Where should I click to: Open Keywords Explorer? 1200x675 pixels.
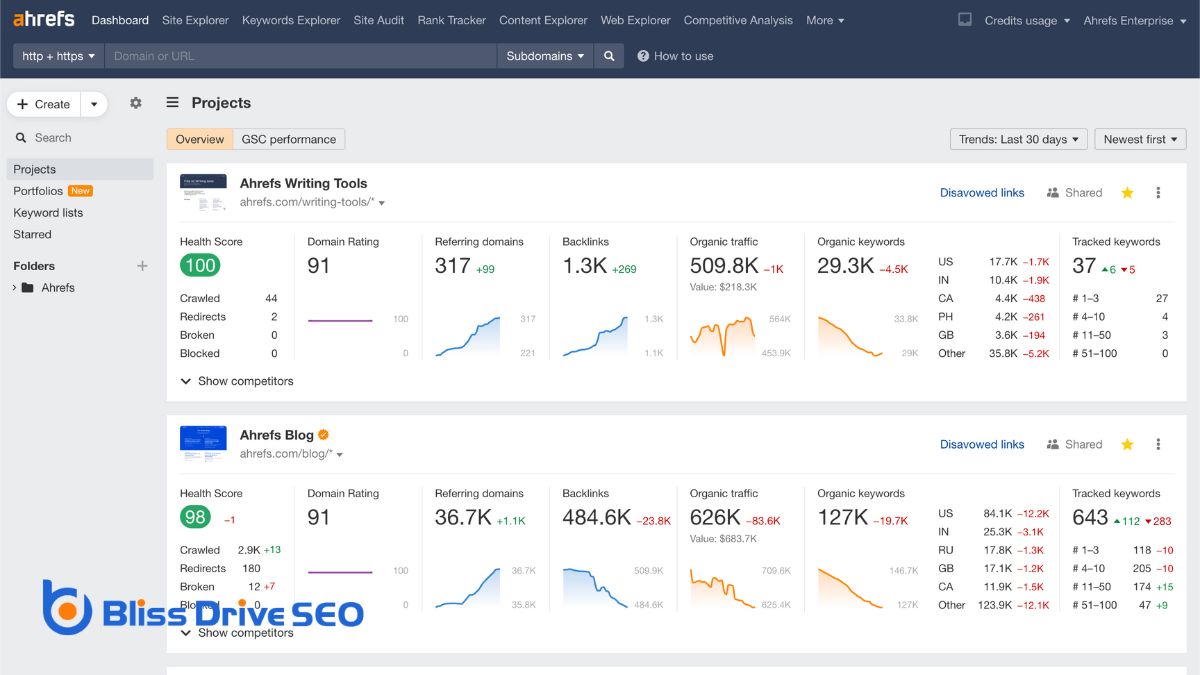pyautogui.click(x=291, y=20)
